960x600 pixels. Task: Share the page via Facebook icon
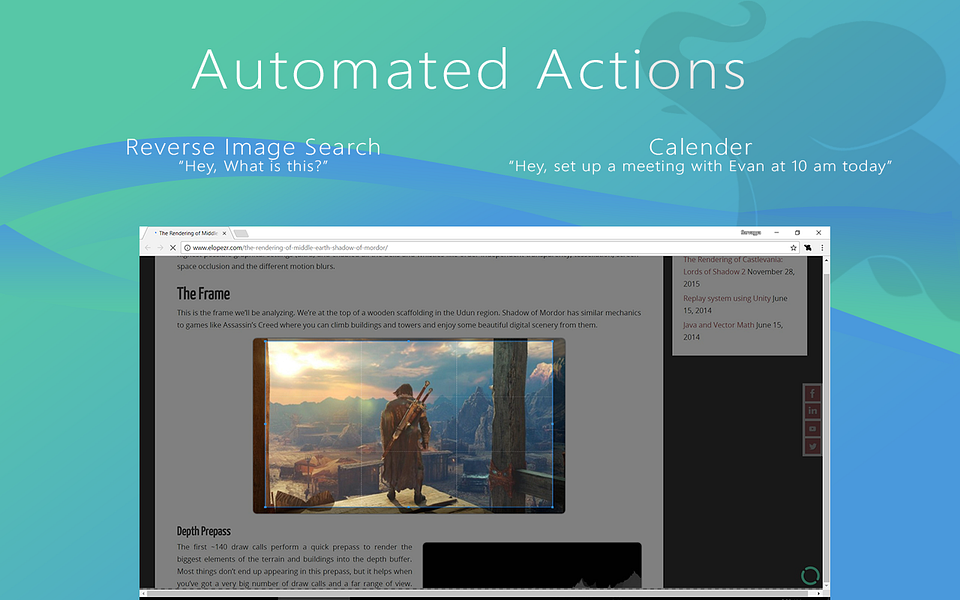point(812,393)
